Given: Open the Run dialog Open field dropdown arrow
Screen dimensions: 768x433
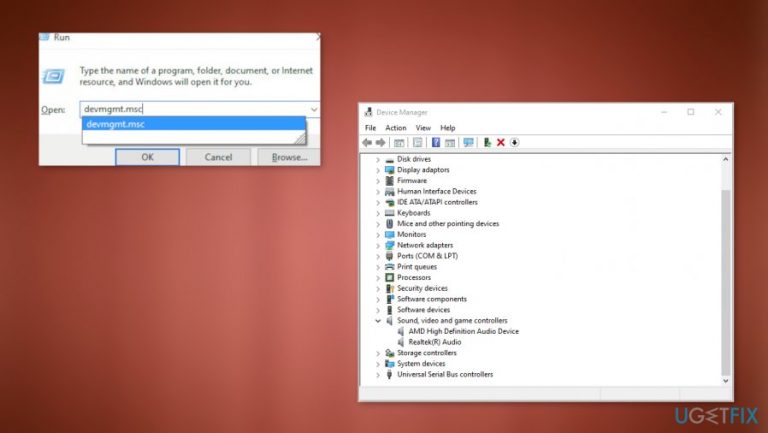Looking at the screenshot, I should pyautogui.click(x=314, y=109).
